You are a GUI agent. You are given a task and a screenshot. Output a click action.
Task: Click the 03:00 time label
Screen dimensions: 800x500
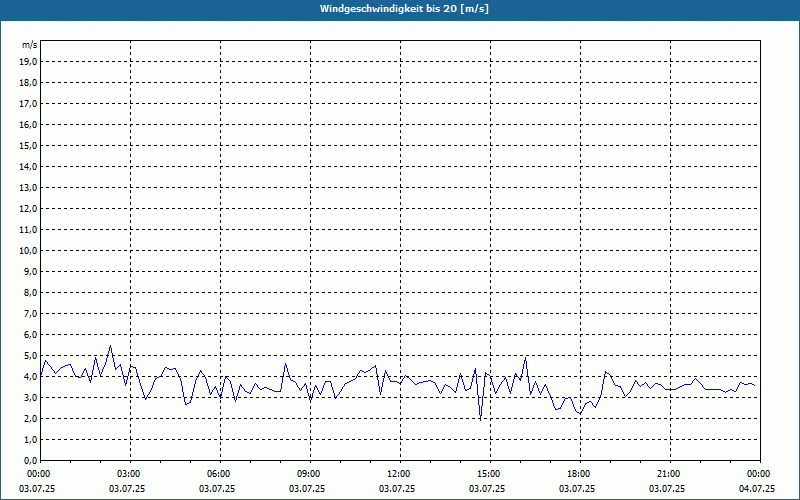click(127, 474)
